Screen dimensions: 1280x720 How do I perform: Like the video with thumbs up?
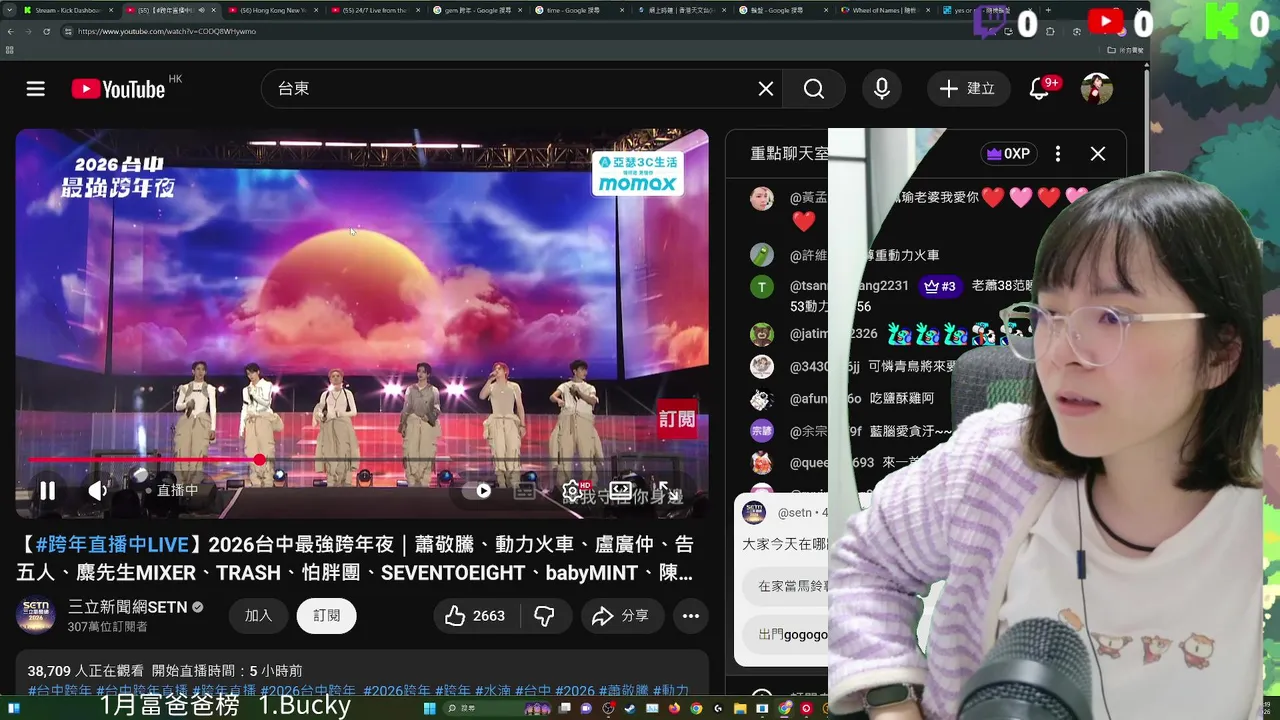click(x=475, y=616)
